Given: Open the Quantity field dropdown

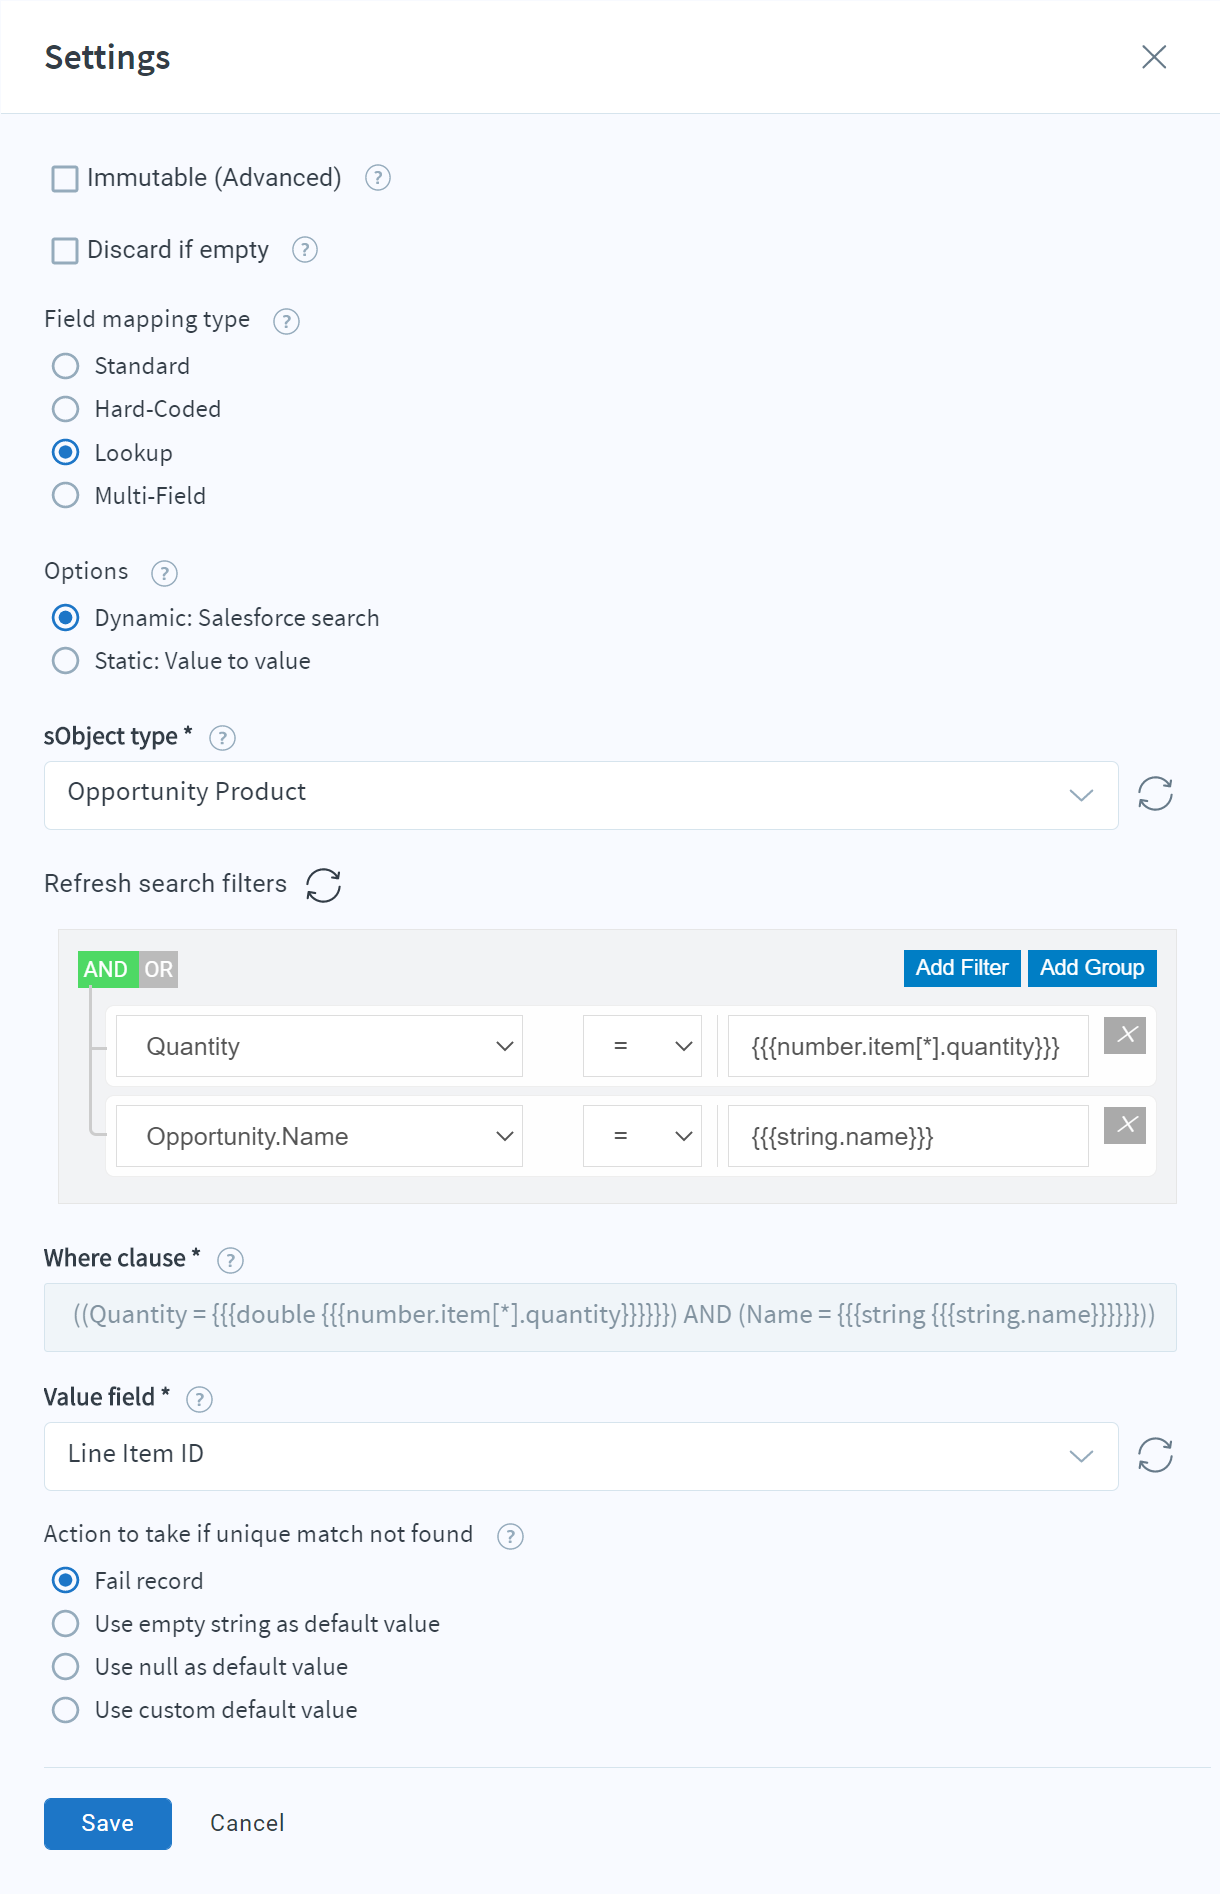Looking at the screenshot, I should [x=319, y=1046].
